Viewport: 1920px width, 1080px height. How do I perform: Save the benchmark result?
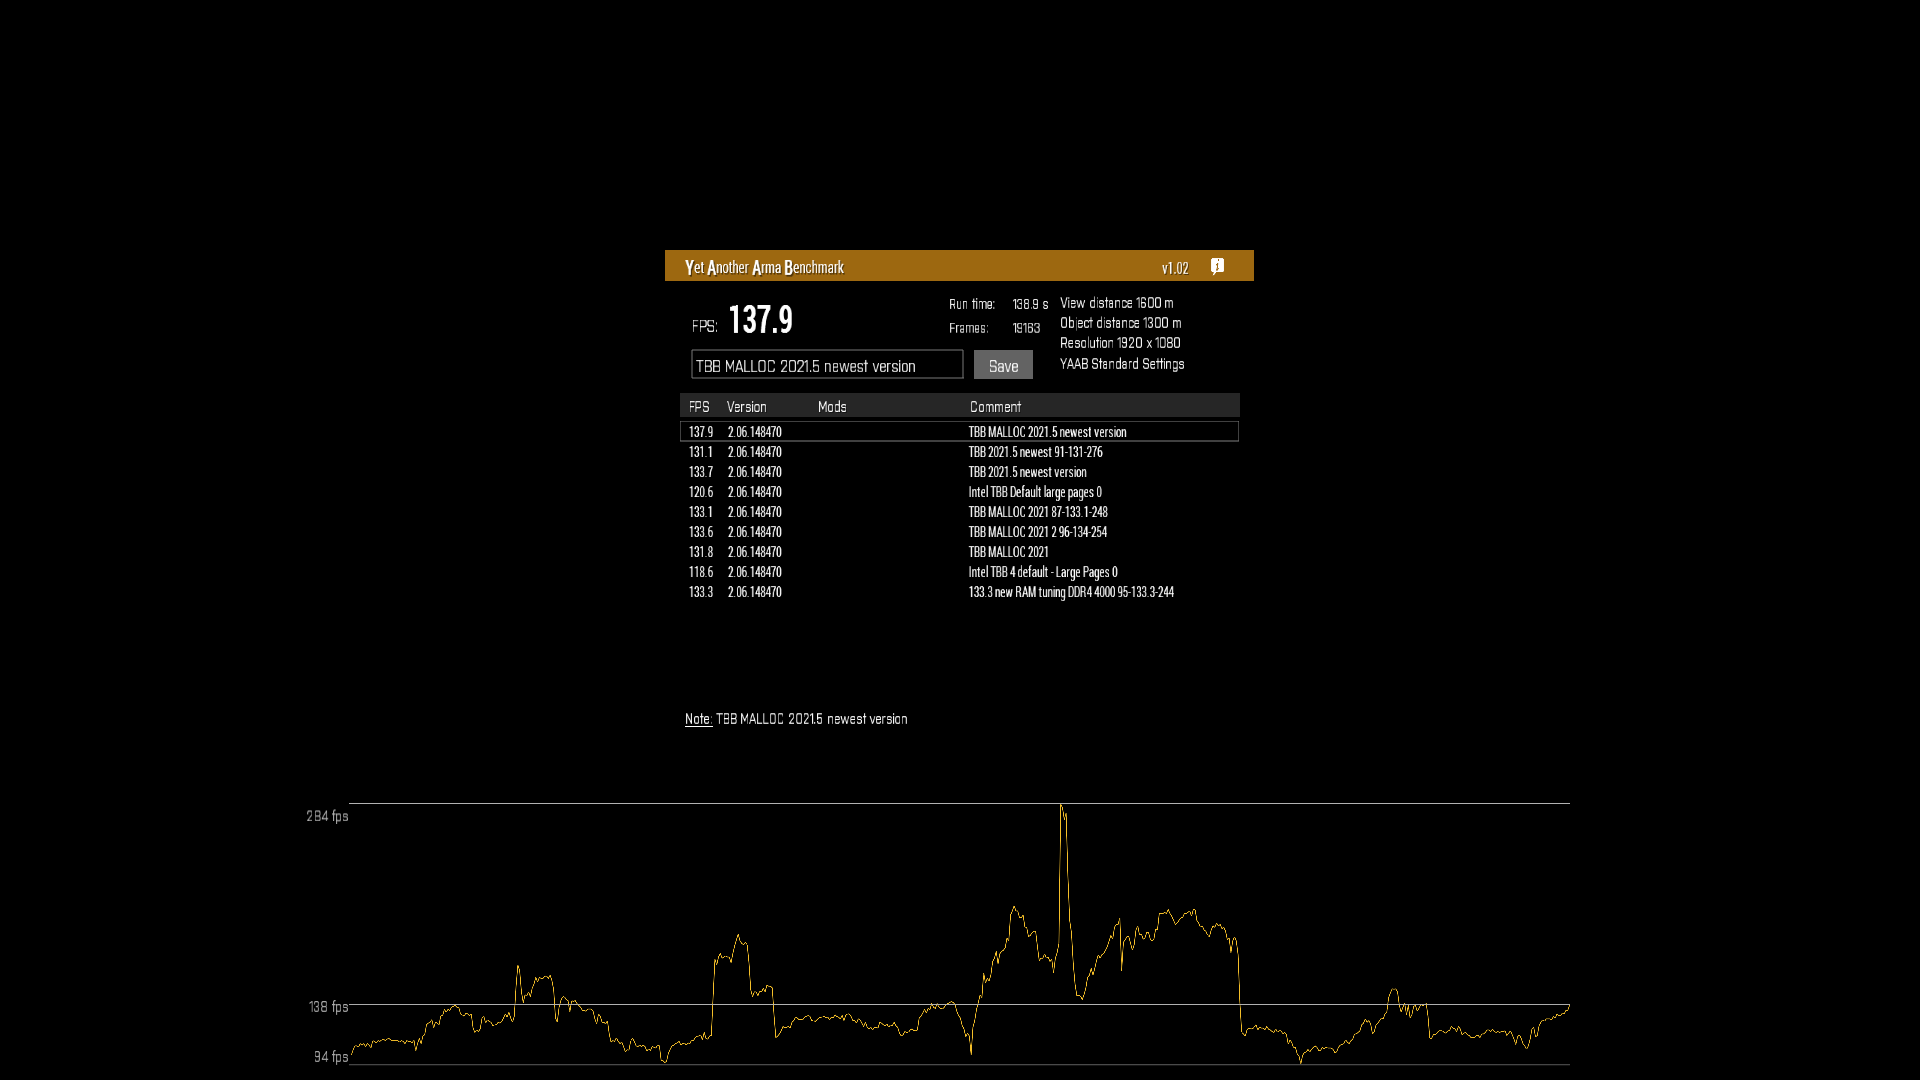click(1003, 365)
